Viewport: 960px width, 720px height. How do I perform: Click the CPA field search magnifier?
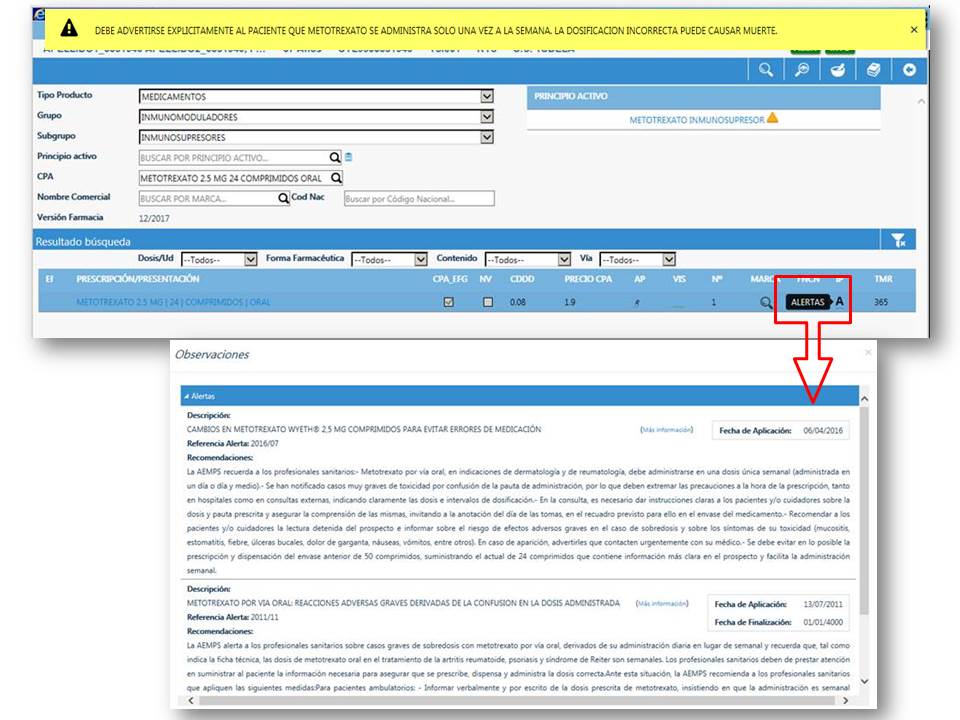coord(336,178)
